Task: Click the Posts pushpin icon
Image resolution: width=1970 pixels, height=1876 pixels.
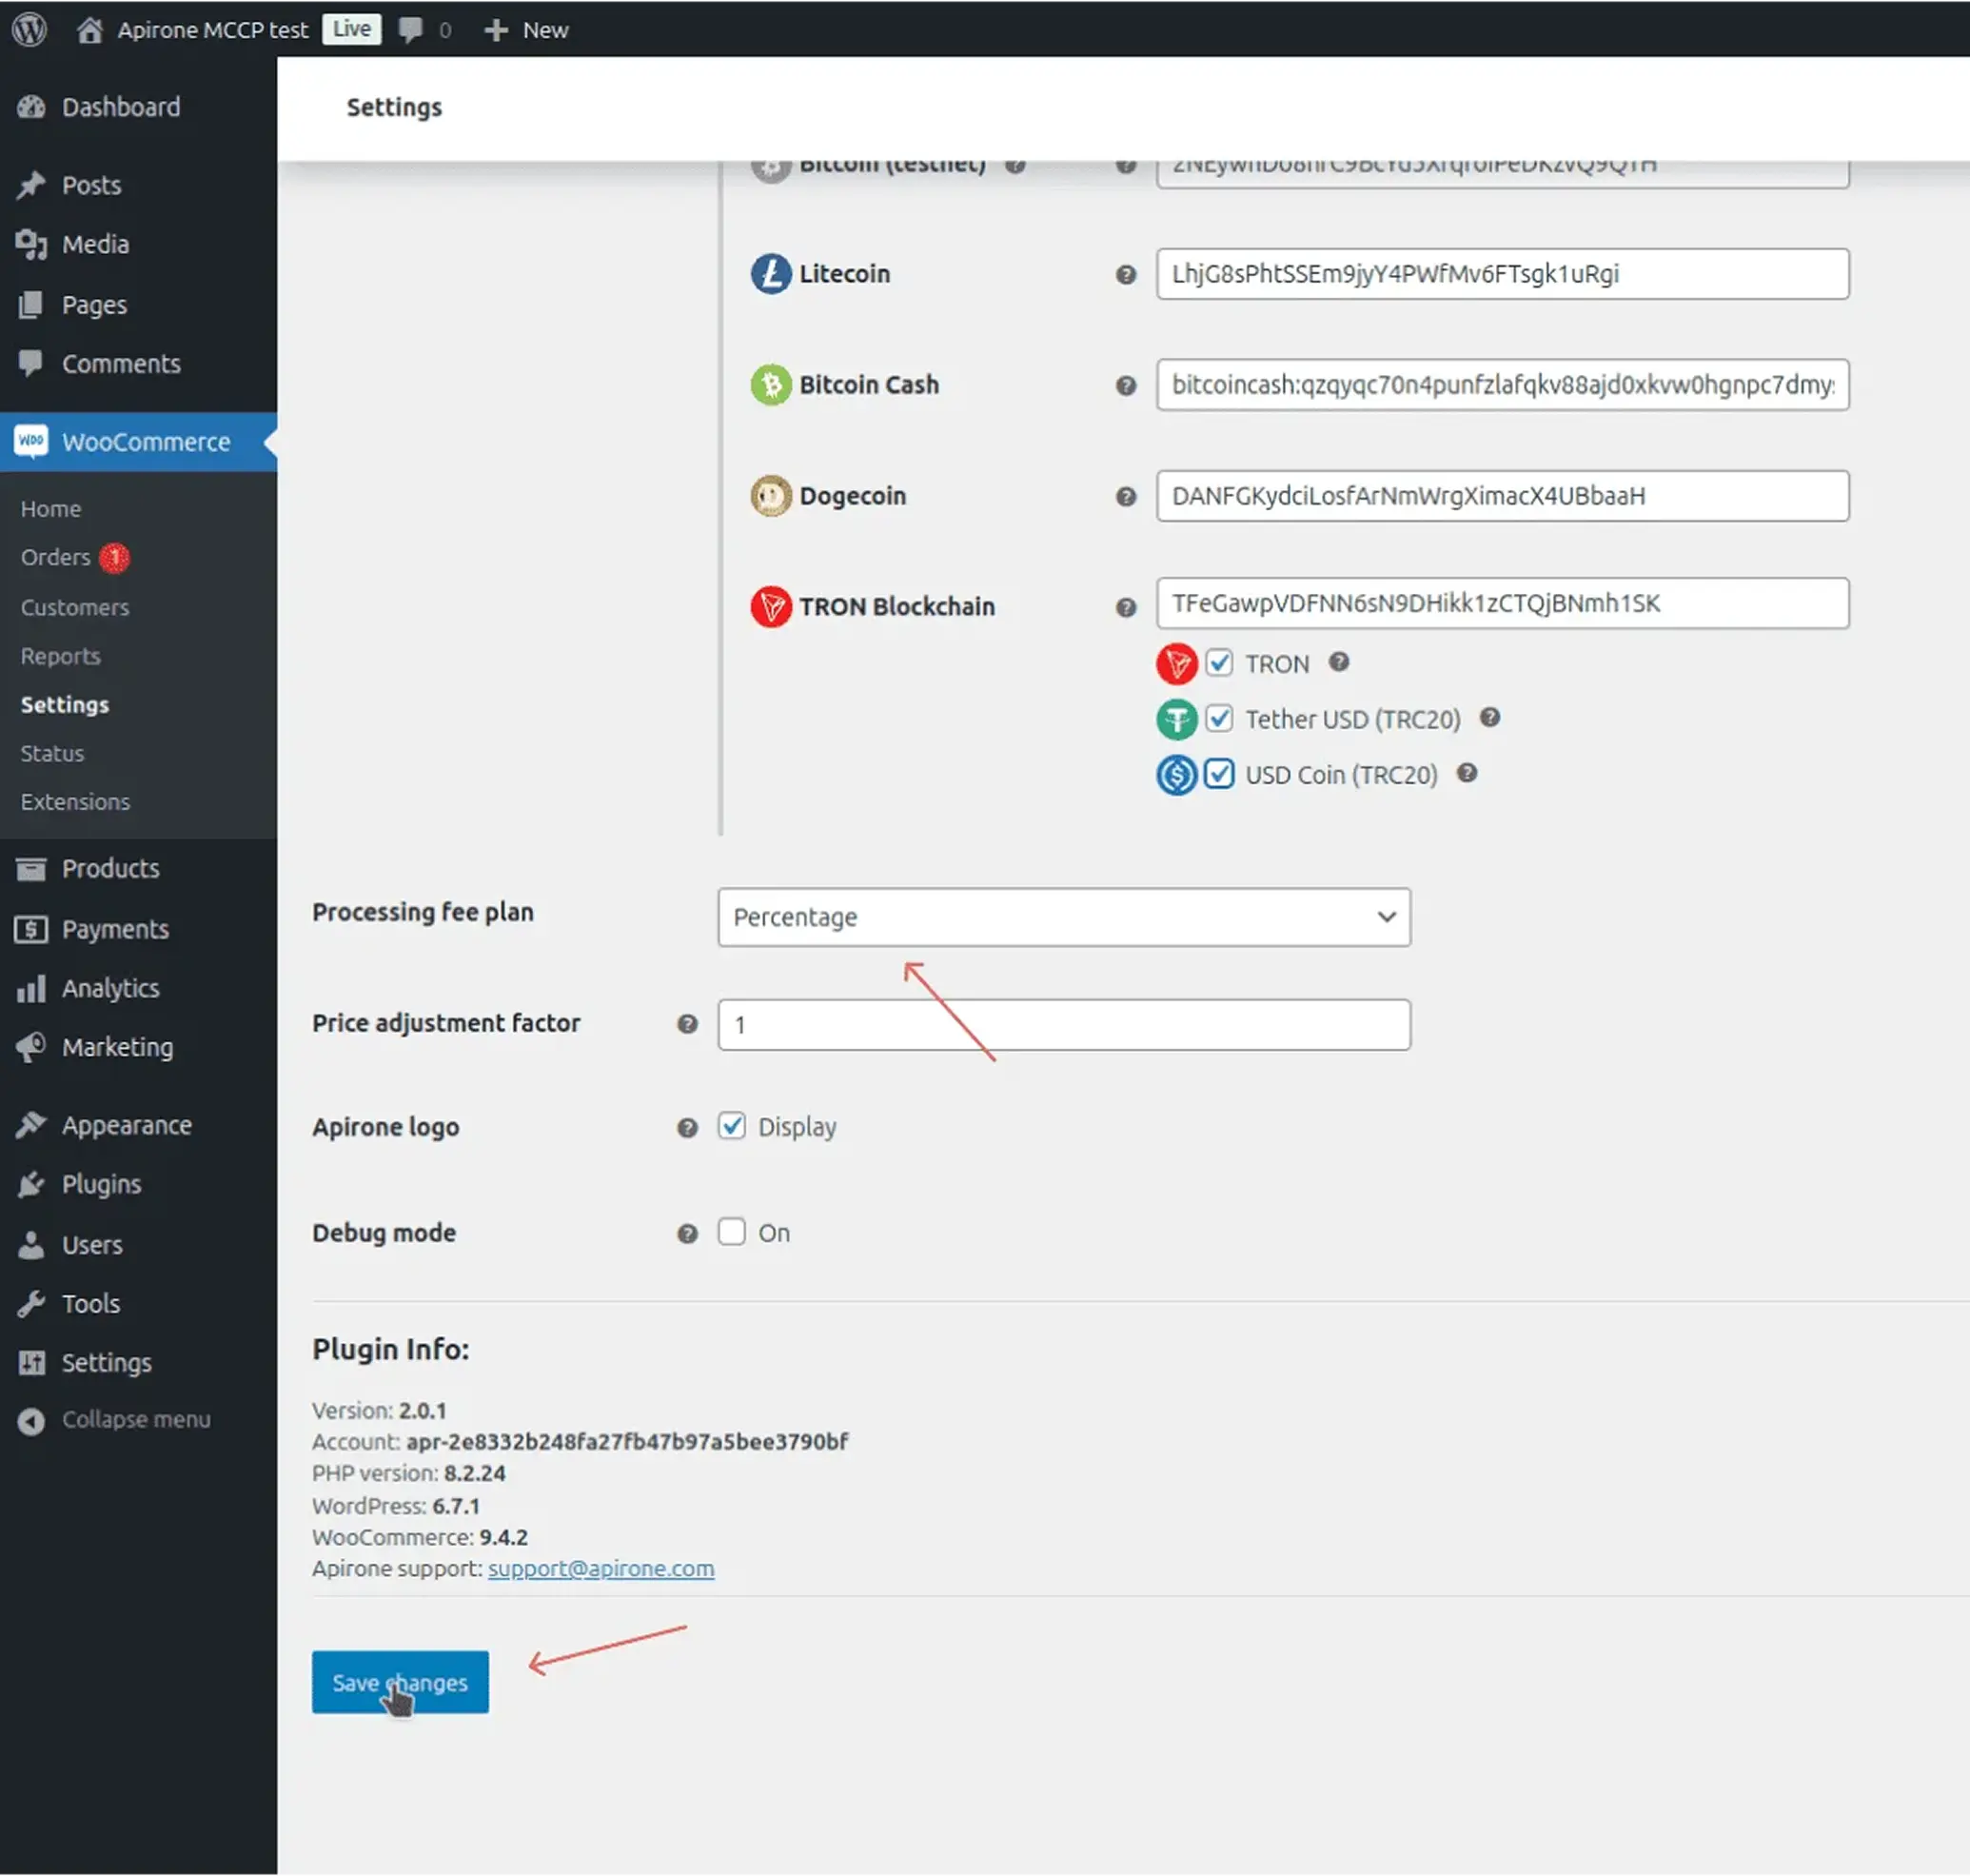Action: (x=31, y=185)
